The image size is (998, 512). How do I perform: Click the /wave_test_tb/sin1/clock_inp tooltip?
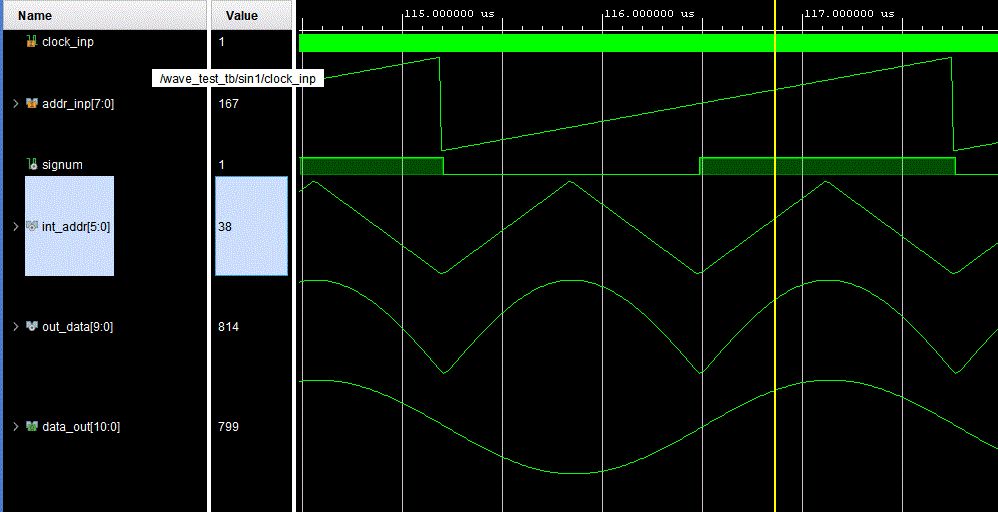point(238,79)
